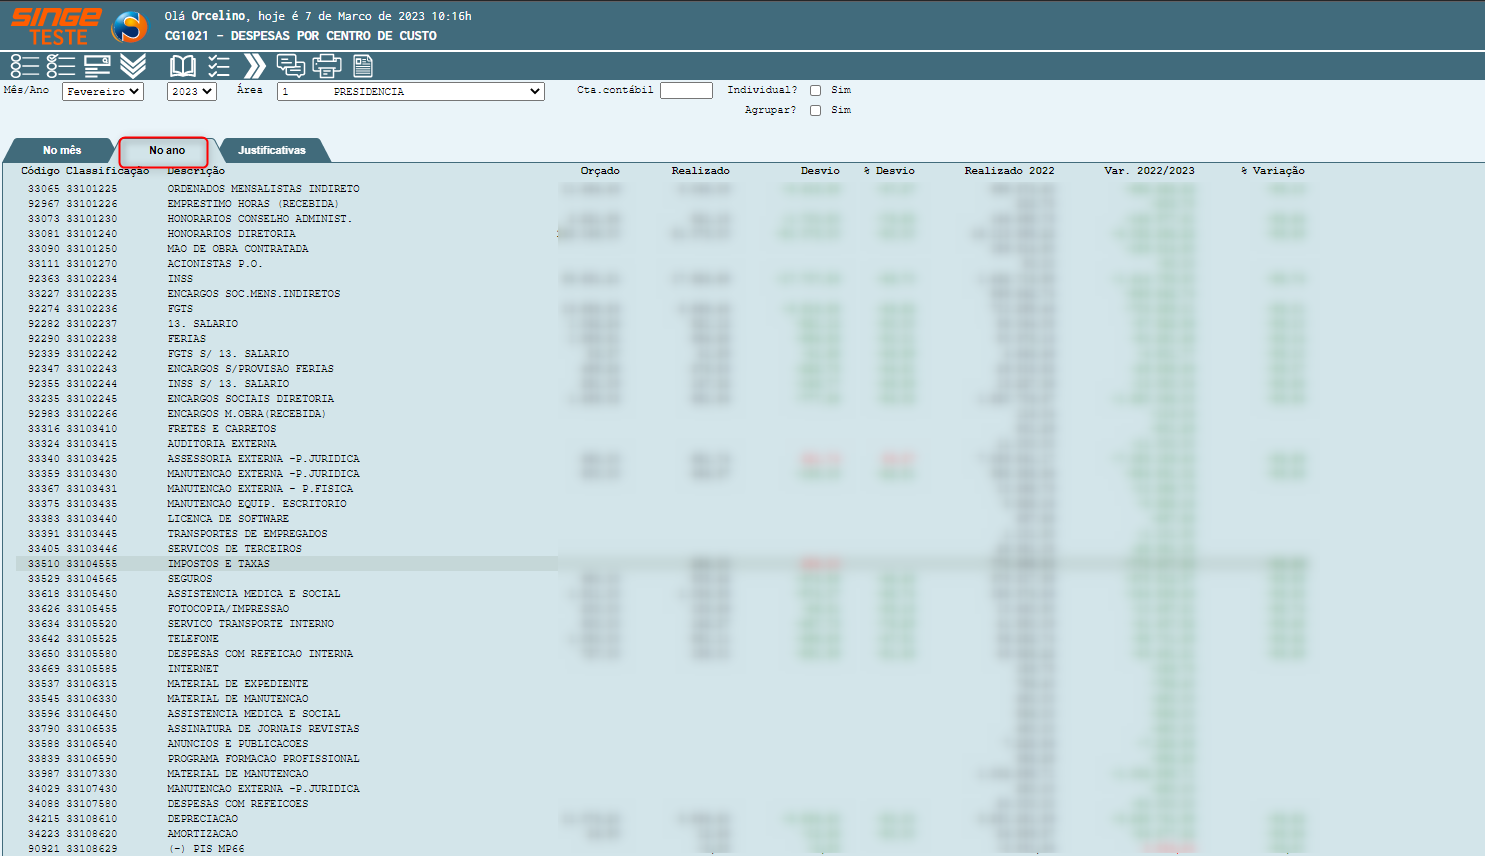Open the chat bubbles icon
Viewport: 1485px width, 856px height.
[x=291, y=66]
